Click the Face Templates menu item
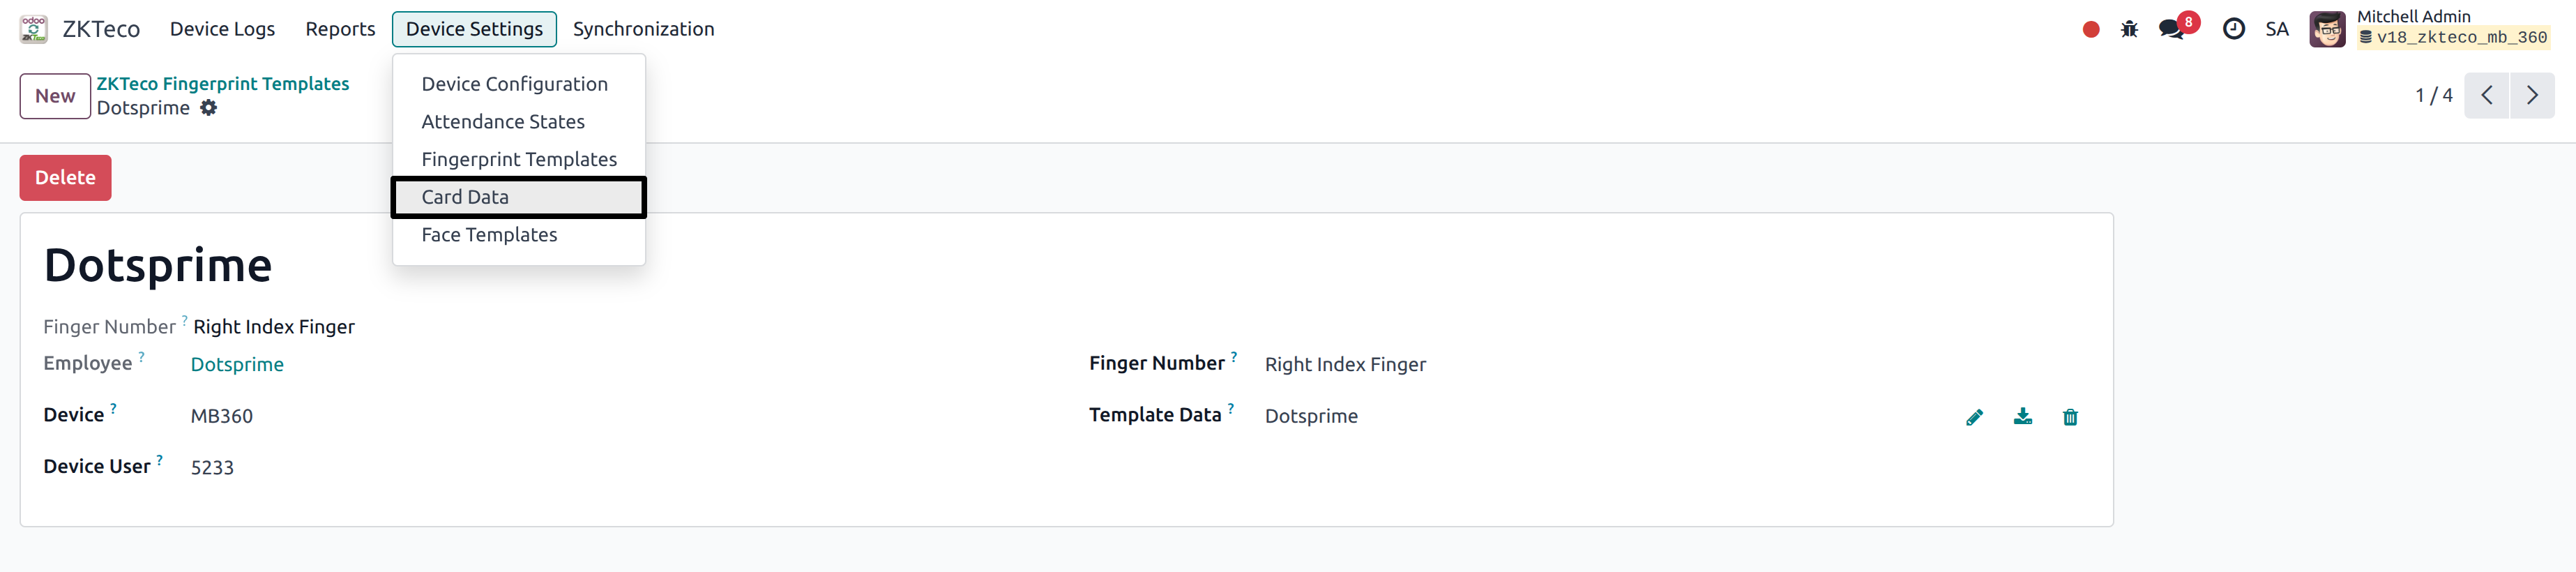 [489, 235]
